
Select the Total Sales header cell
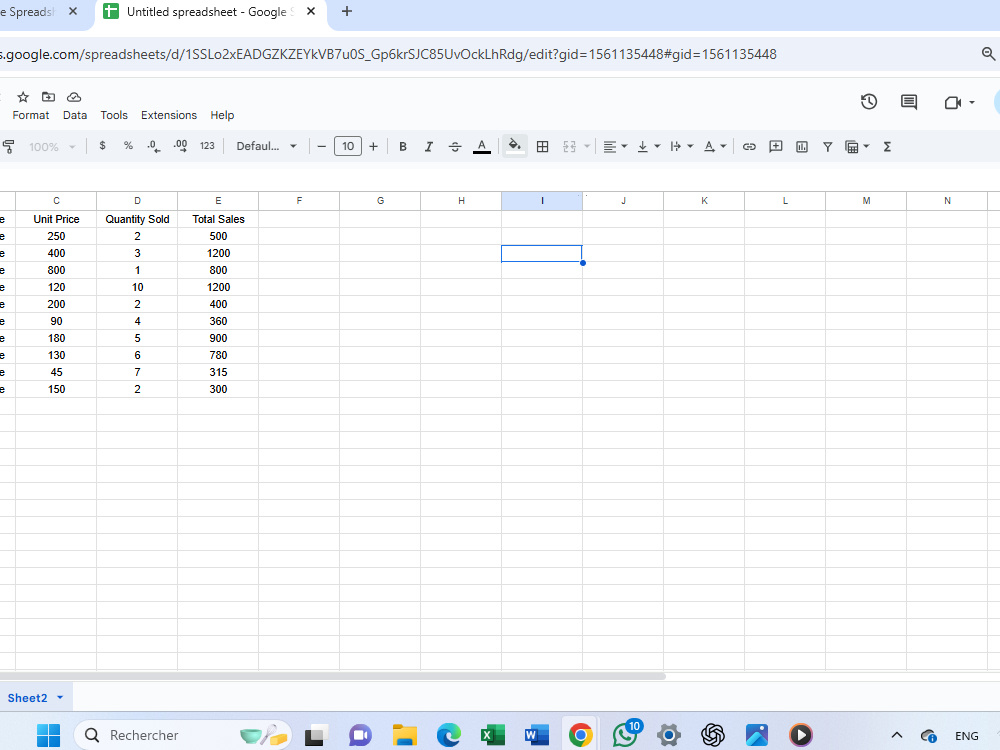point(218,219)
